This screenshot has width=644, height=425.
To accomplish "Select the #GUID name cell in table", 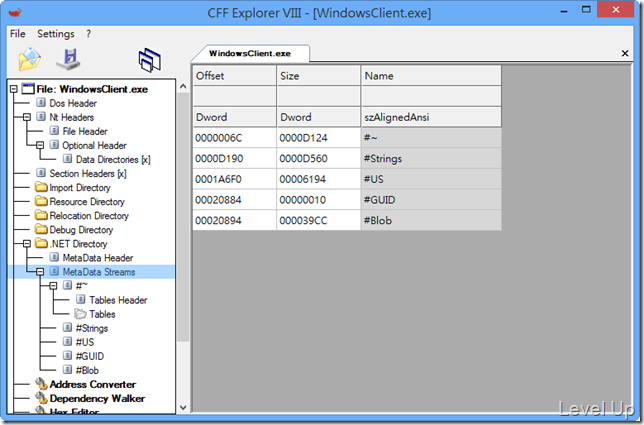I will coord(431,200).
